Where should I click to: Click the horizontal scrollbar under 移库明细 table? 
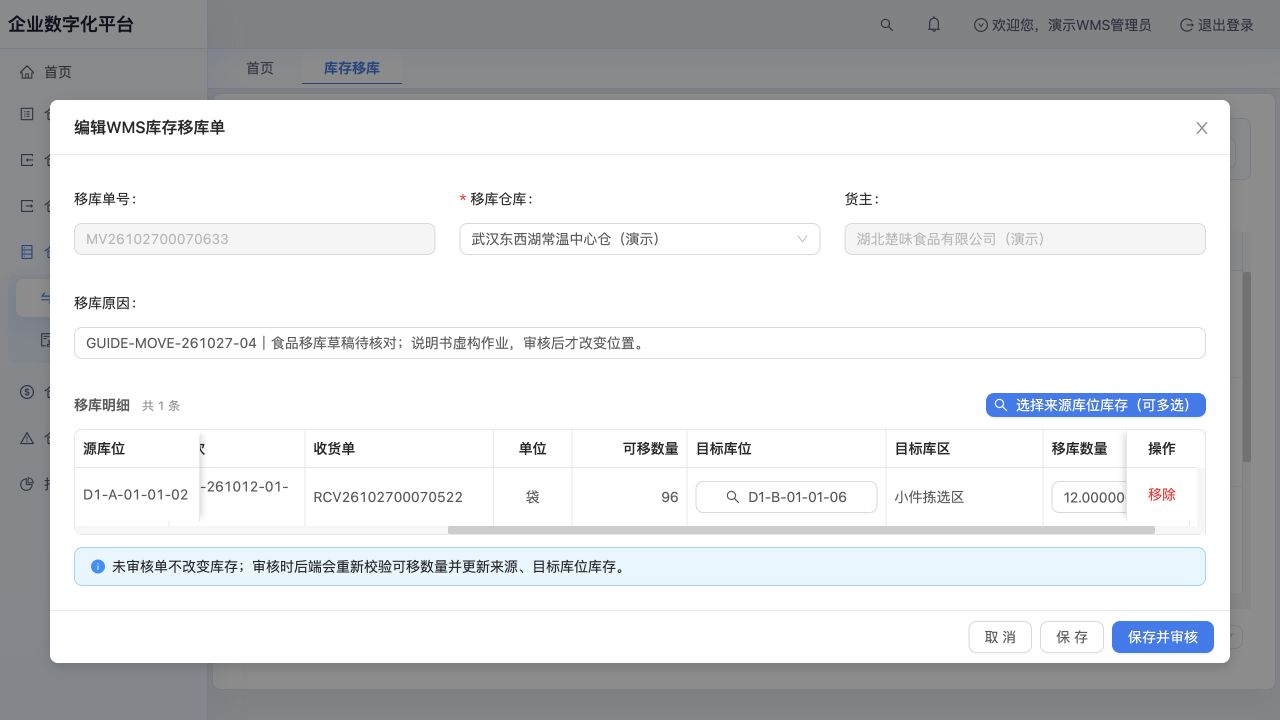point(801,530)
